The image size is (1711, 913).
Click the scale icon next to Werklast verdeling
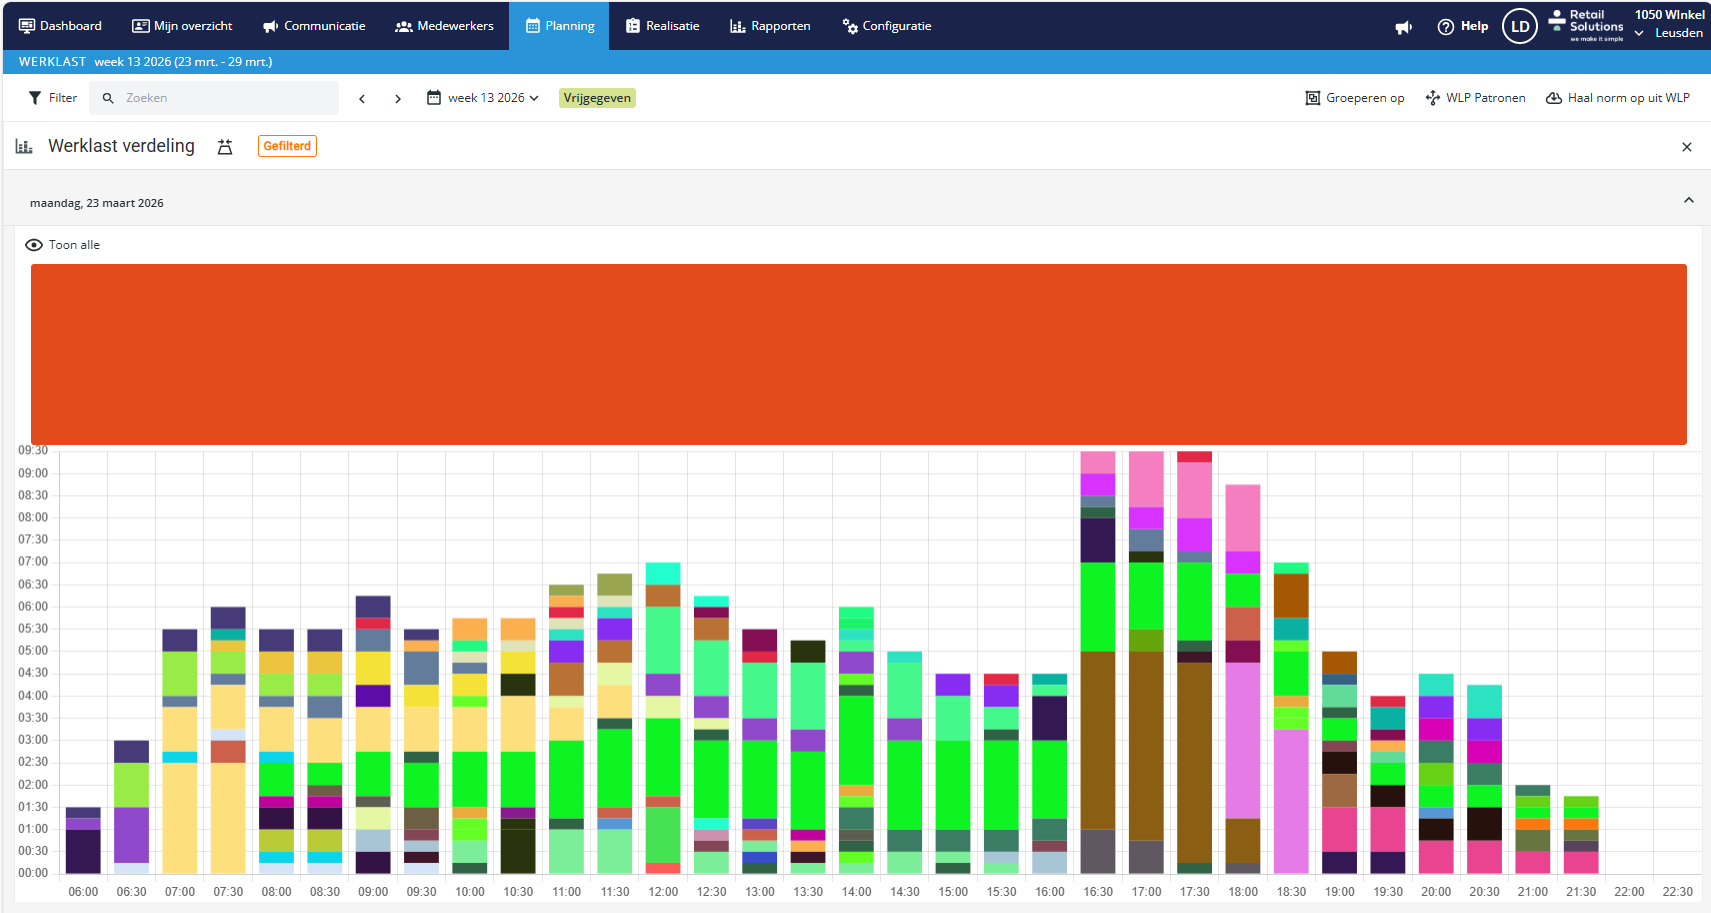(x=225, y=147)
